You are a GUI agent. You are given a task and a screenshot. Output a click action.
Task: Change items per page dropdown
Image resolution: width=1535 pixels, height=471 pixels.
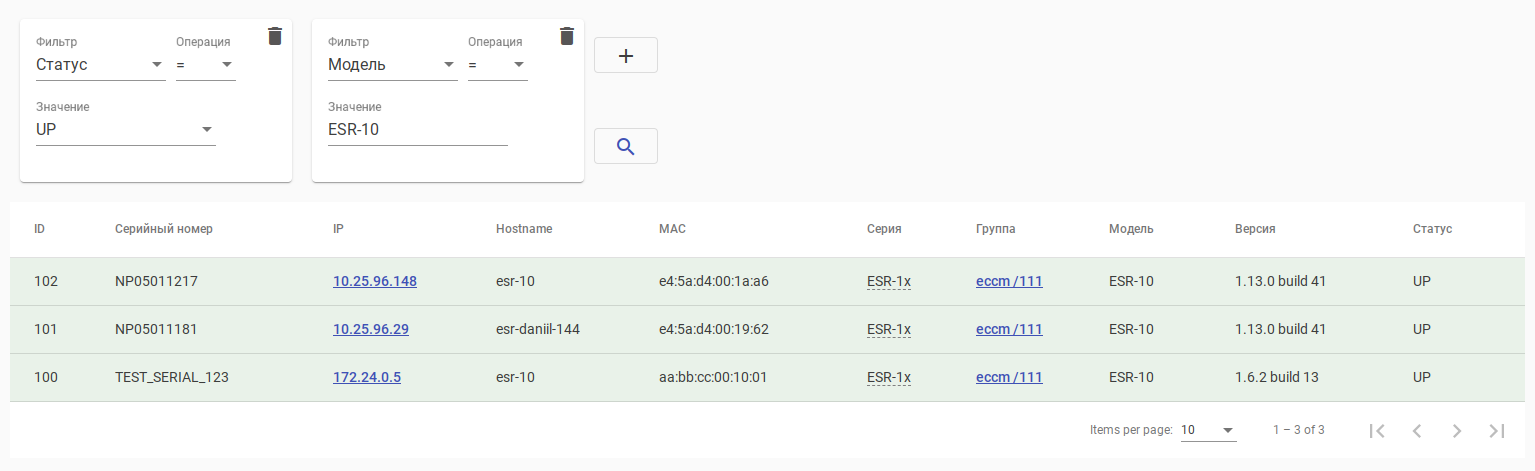1208,430
